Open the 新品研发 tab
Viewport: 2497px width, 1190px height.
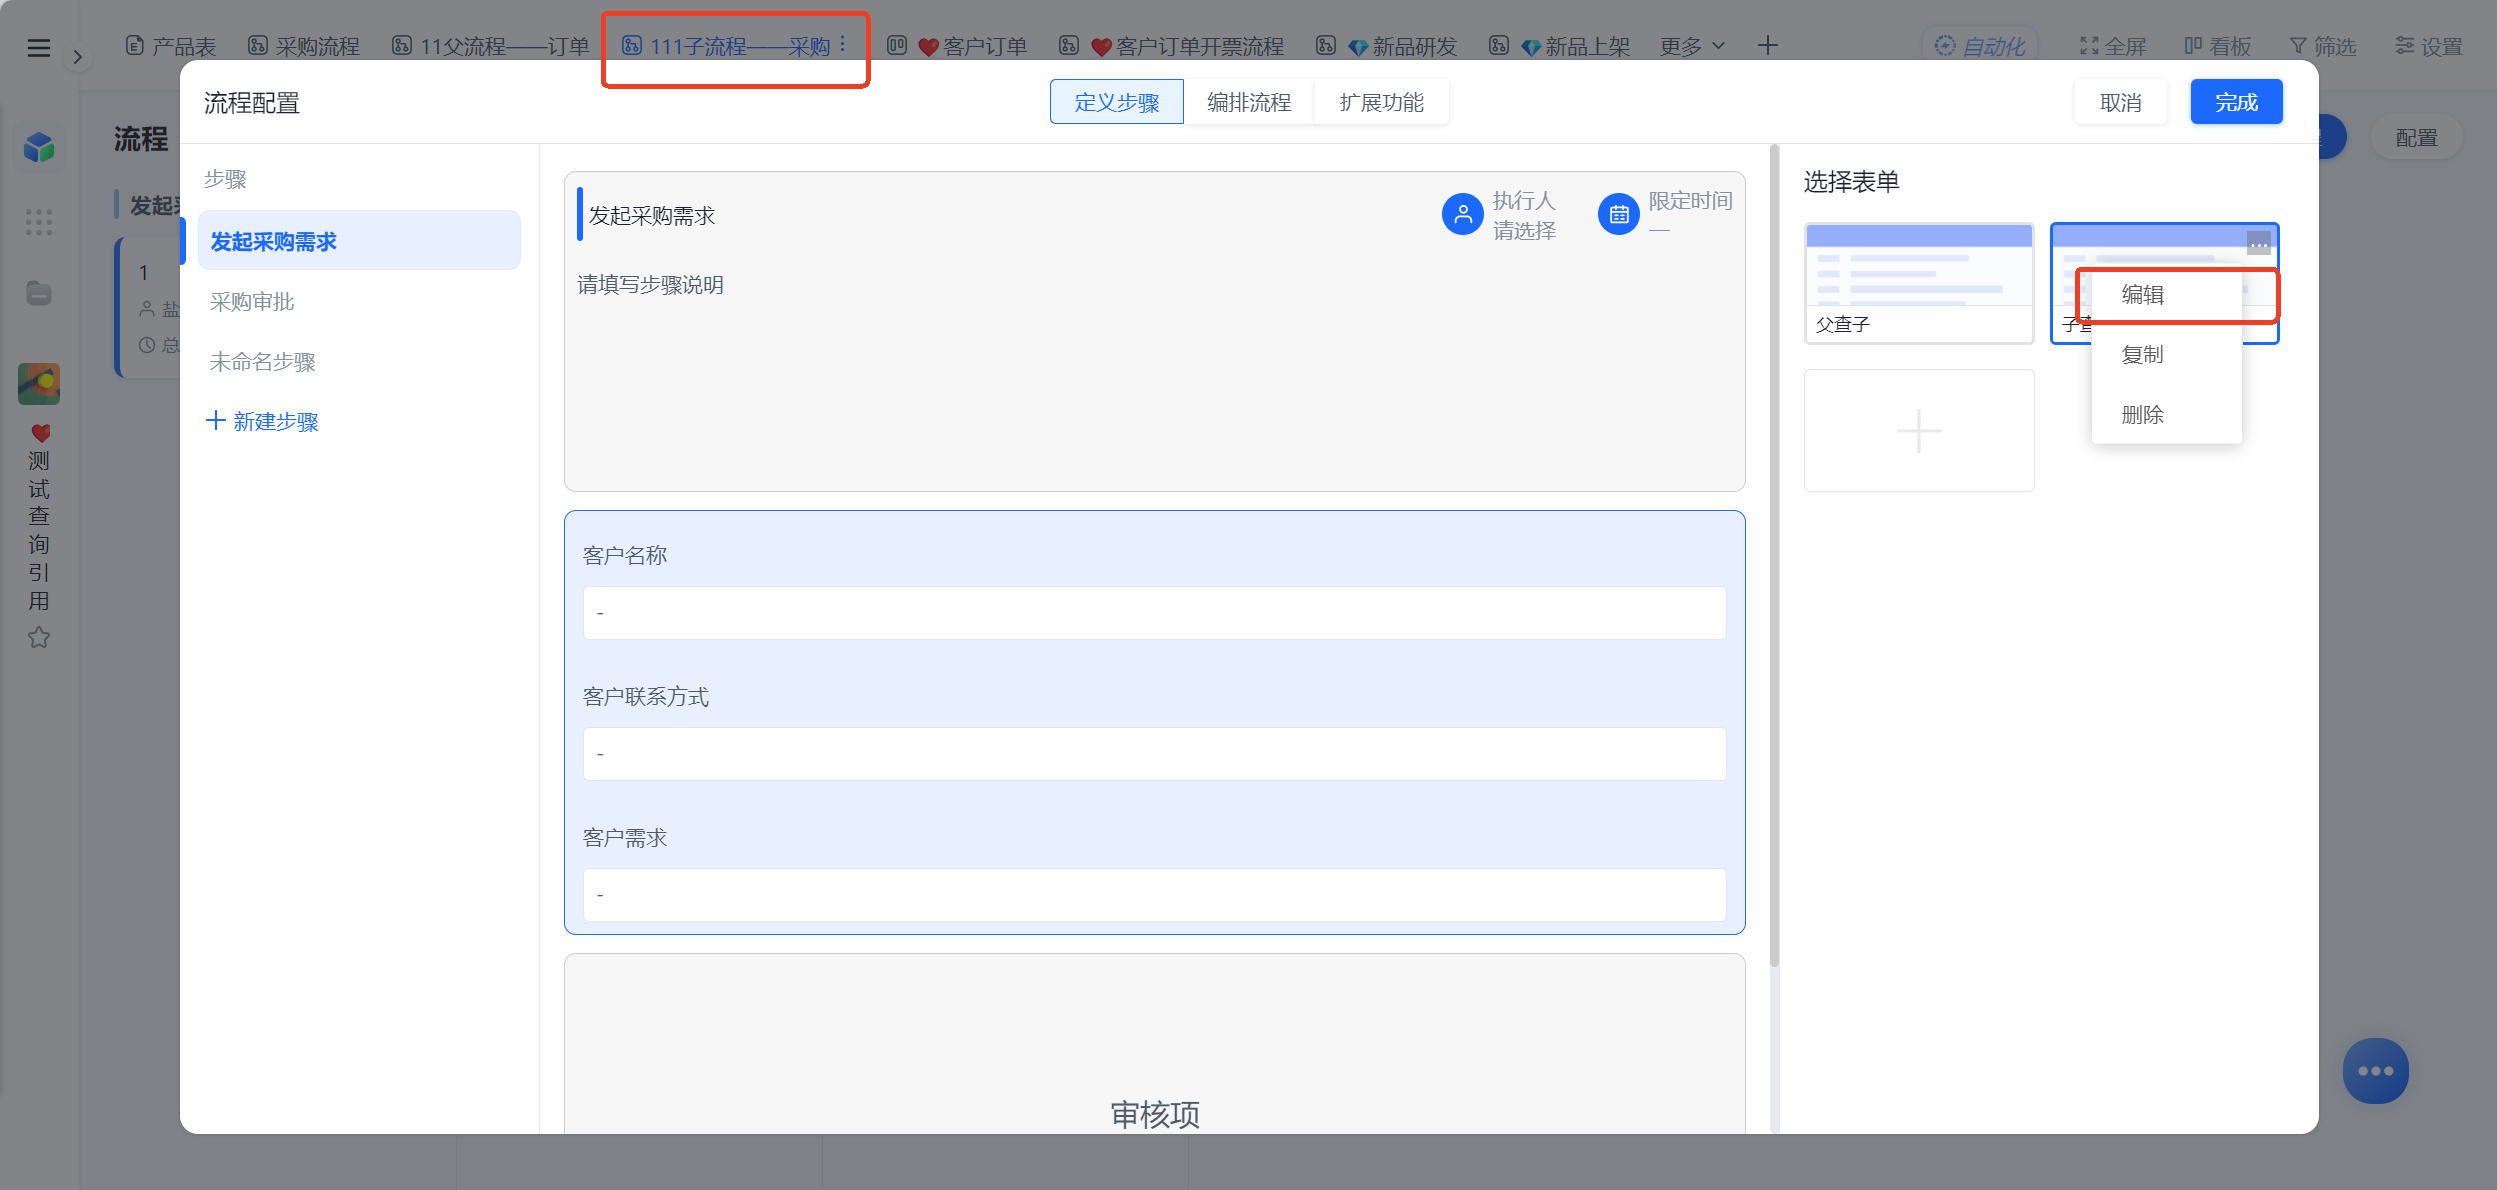tap(1386, 46)
